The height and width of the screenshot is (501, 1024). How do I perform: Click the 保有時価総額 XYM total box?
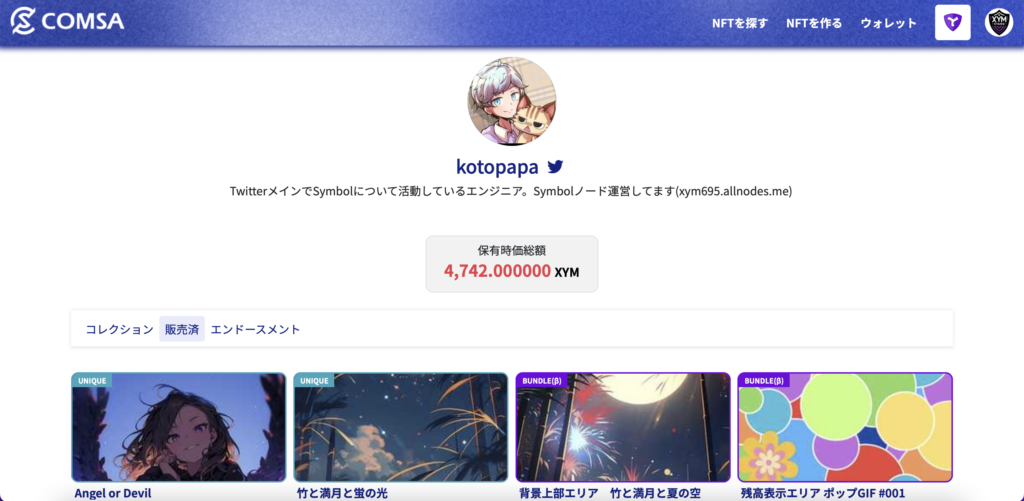512,264
